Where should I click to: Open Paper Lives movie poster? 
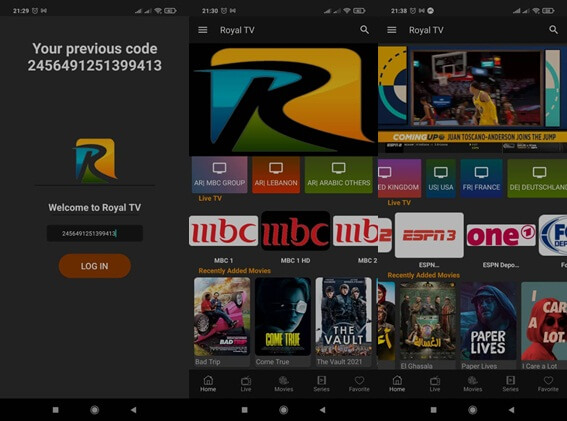click(488, 321)
